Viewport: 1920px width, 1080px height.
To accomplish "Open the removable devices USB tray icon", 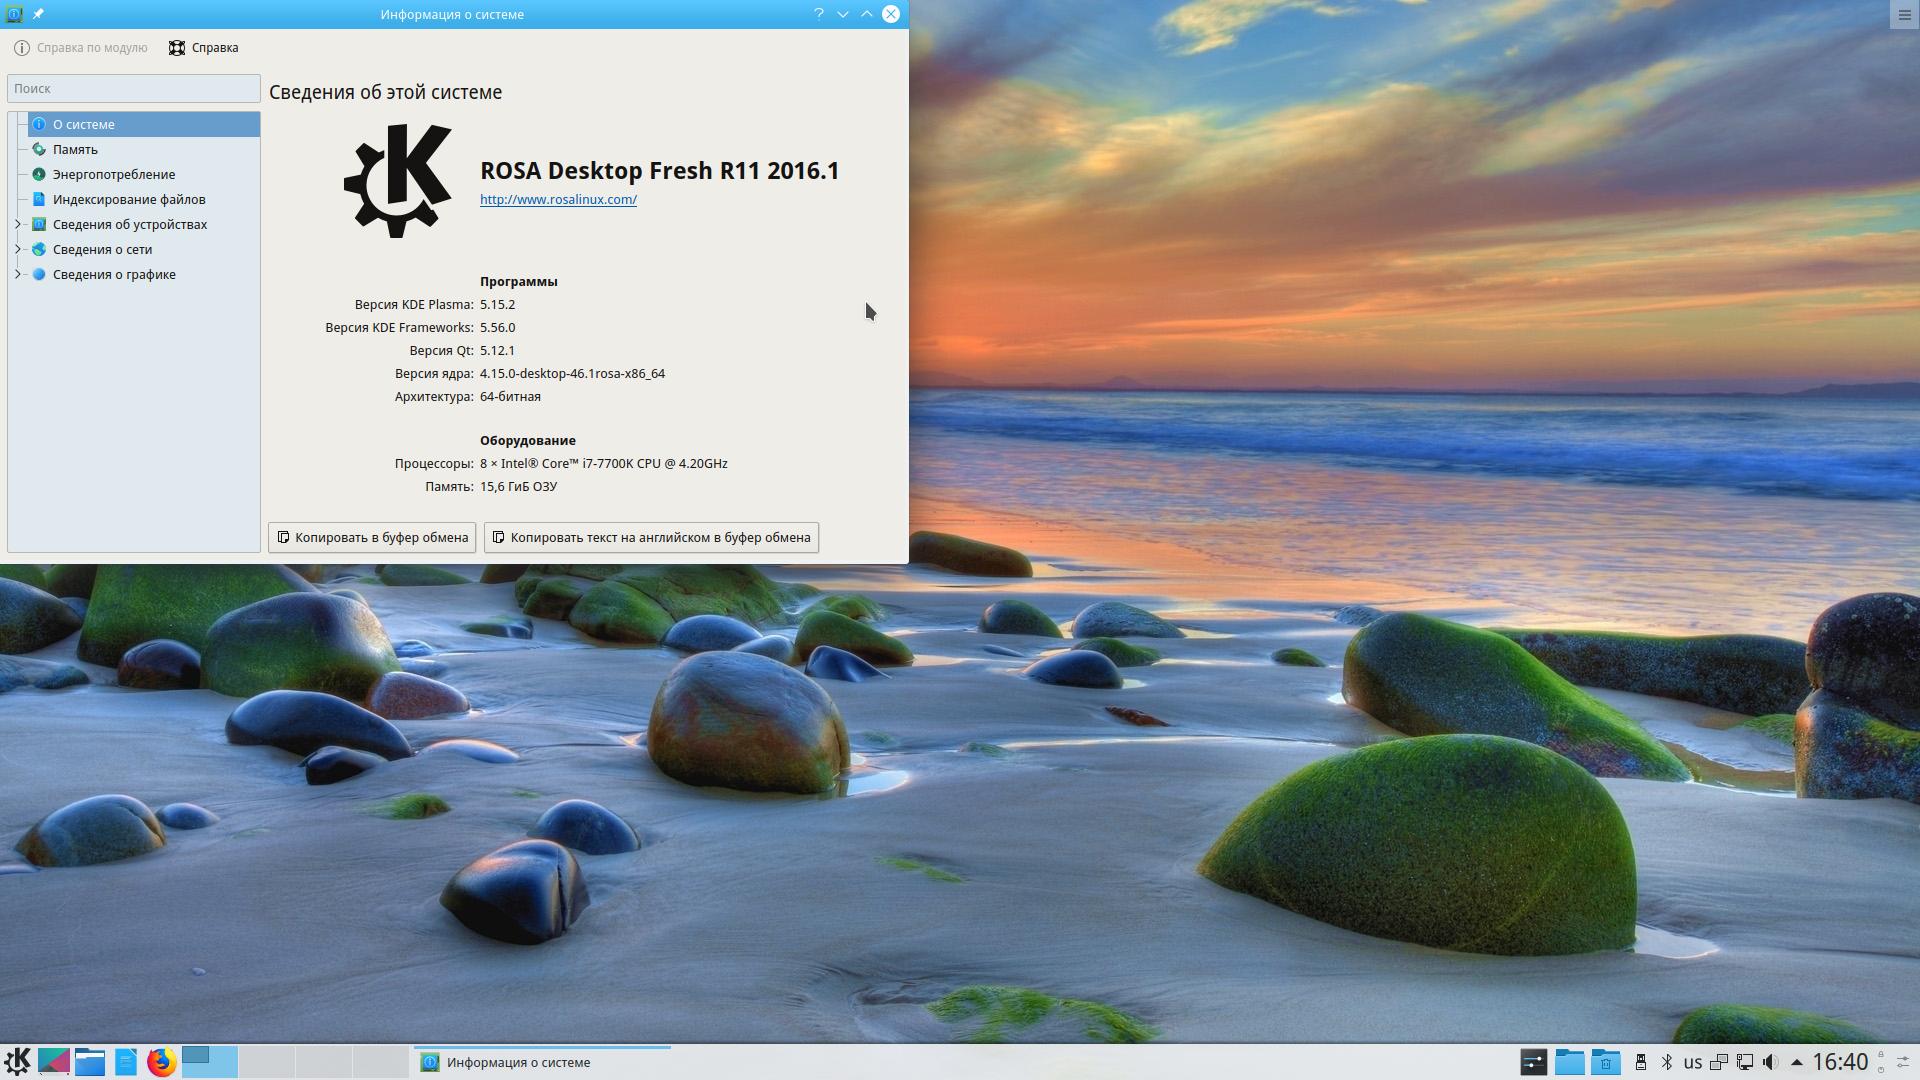I will coord(1640,1062).
